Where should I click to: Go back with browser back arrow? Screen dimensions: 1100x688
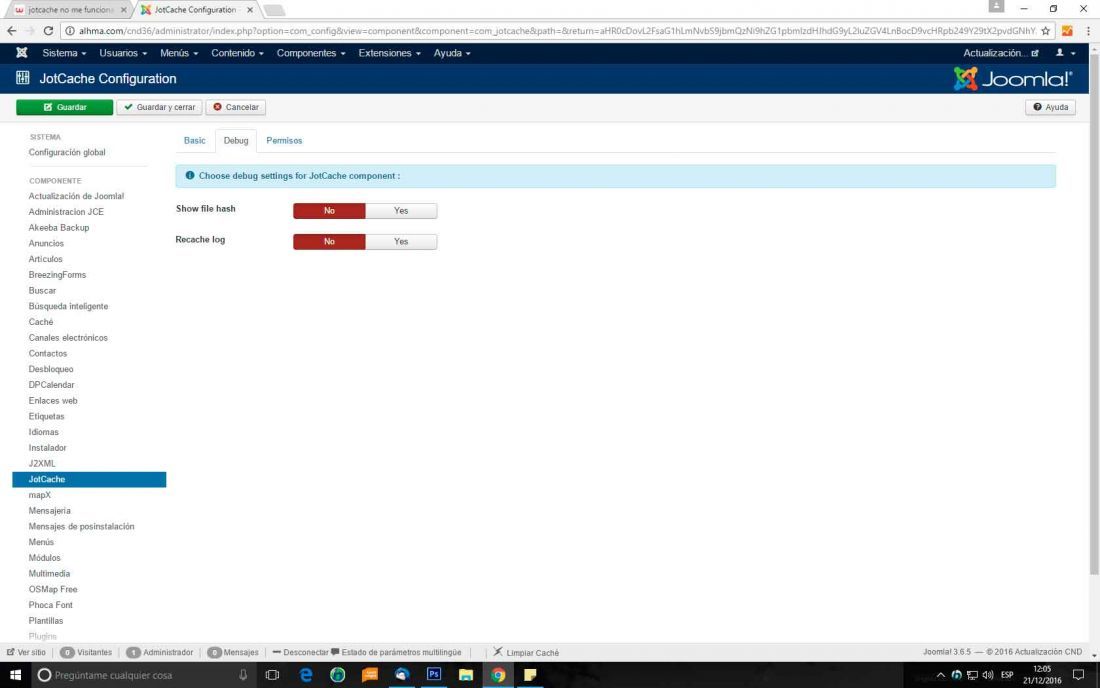(11, 31)
